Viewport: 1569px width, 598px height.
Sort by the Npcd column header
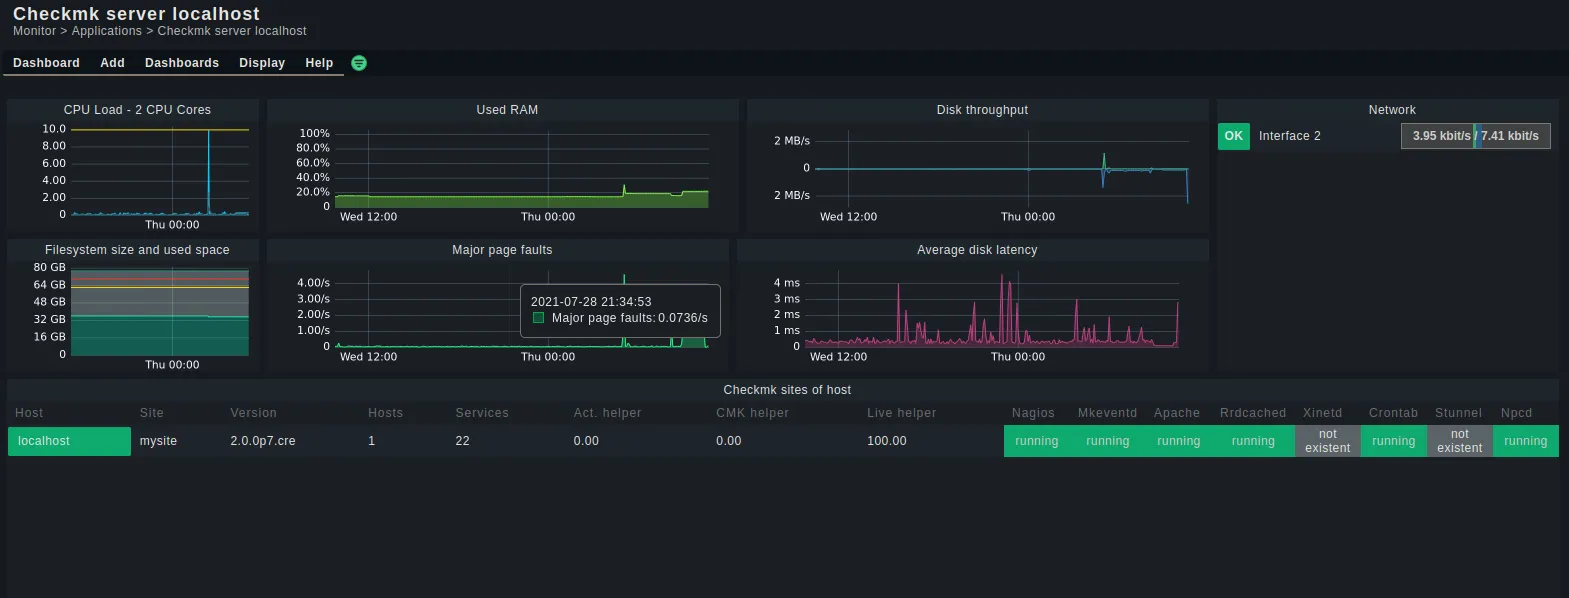[1516, 413]
